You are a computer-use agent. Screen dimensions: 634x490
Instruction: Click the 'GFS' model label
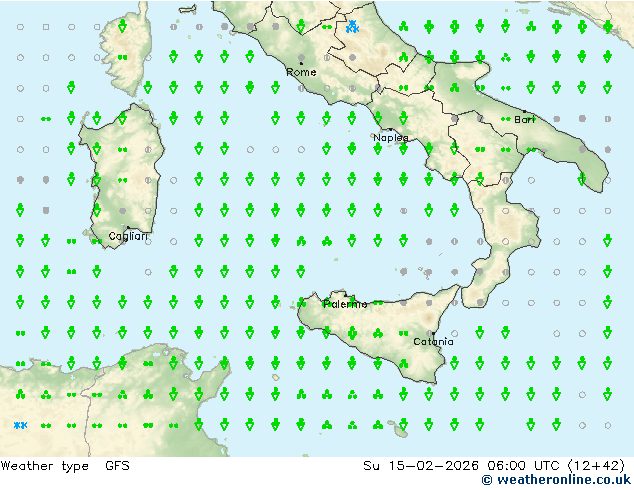[x=117, y=466]
